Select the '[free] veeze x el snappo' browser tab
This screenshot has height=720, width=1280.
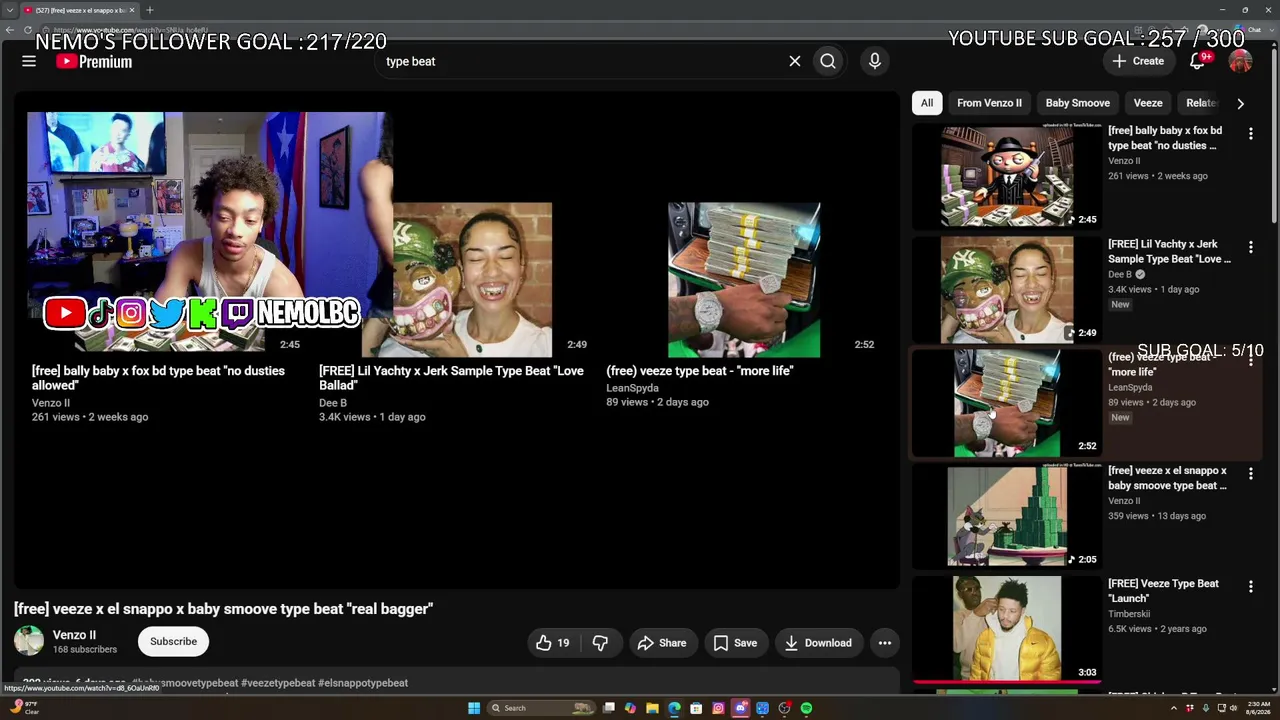click(80, 10)
